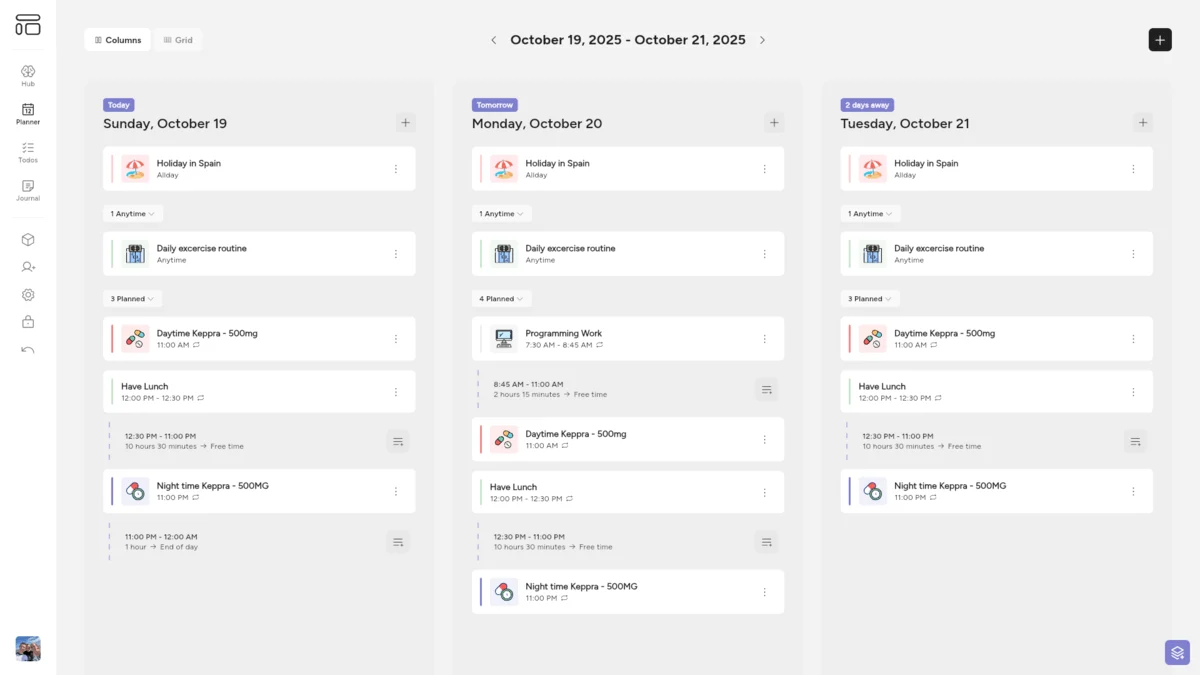
Task: Click the layers icon in bottom-right corner
Action: pos(1177,653)
